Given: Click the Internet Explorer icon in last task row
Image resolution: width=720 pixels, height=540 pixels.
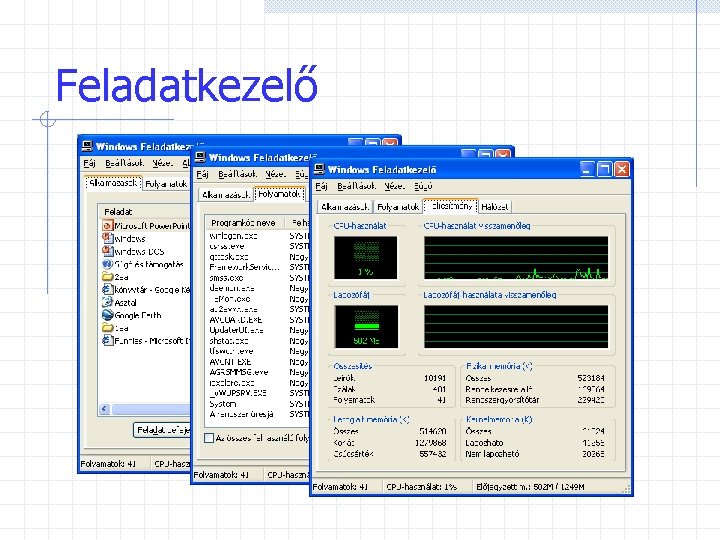Looking at the screenshot, I should coord(107,341).
